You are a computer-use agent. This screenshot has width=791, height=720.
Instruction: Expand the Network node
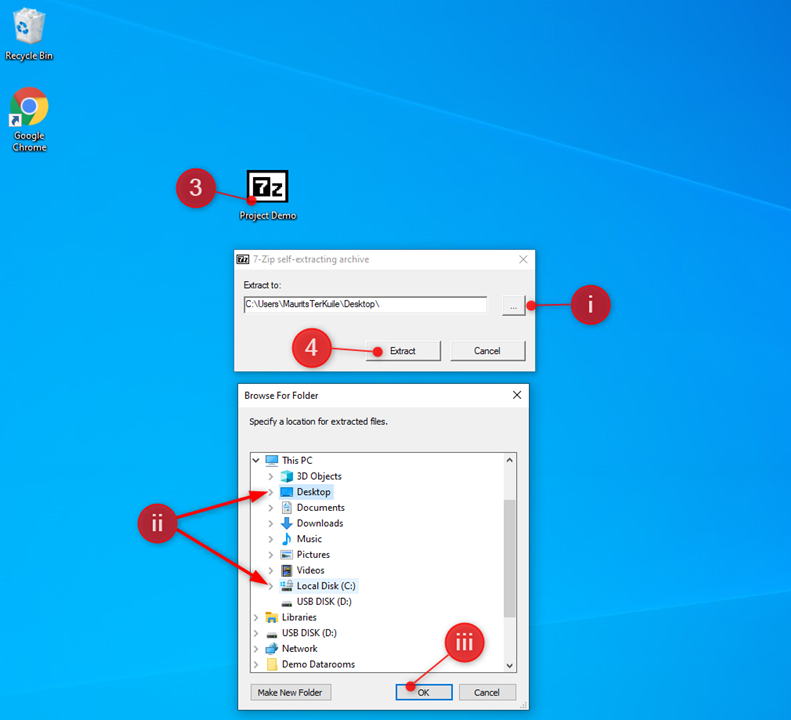tap(256, 648)
